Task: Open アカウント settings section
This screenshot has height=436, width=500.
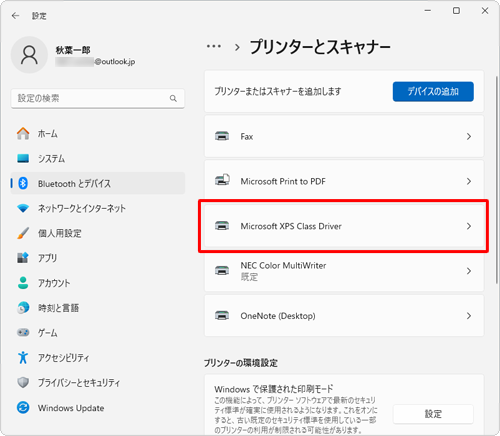Action: pos(98,283)
